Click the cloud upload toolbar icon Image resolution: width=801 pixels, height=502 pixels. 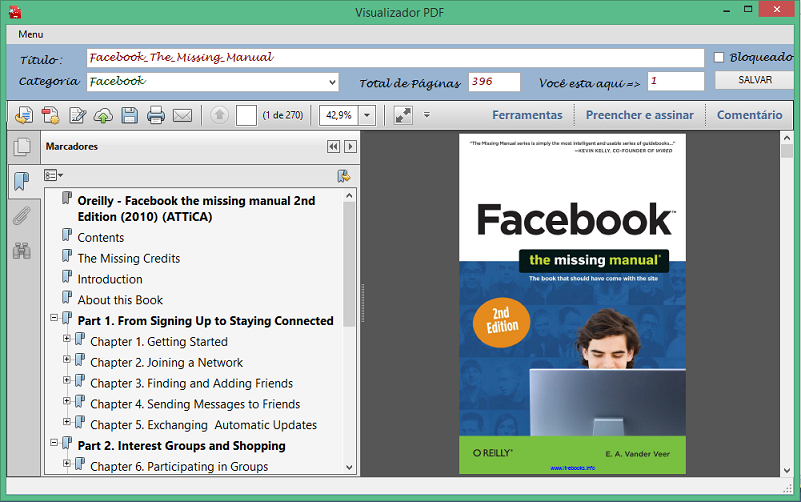tap(103, 116)
